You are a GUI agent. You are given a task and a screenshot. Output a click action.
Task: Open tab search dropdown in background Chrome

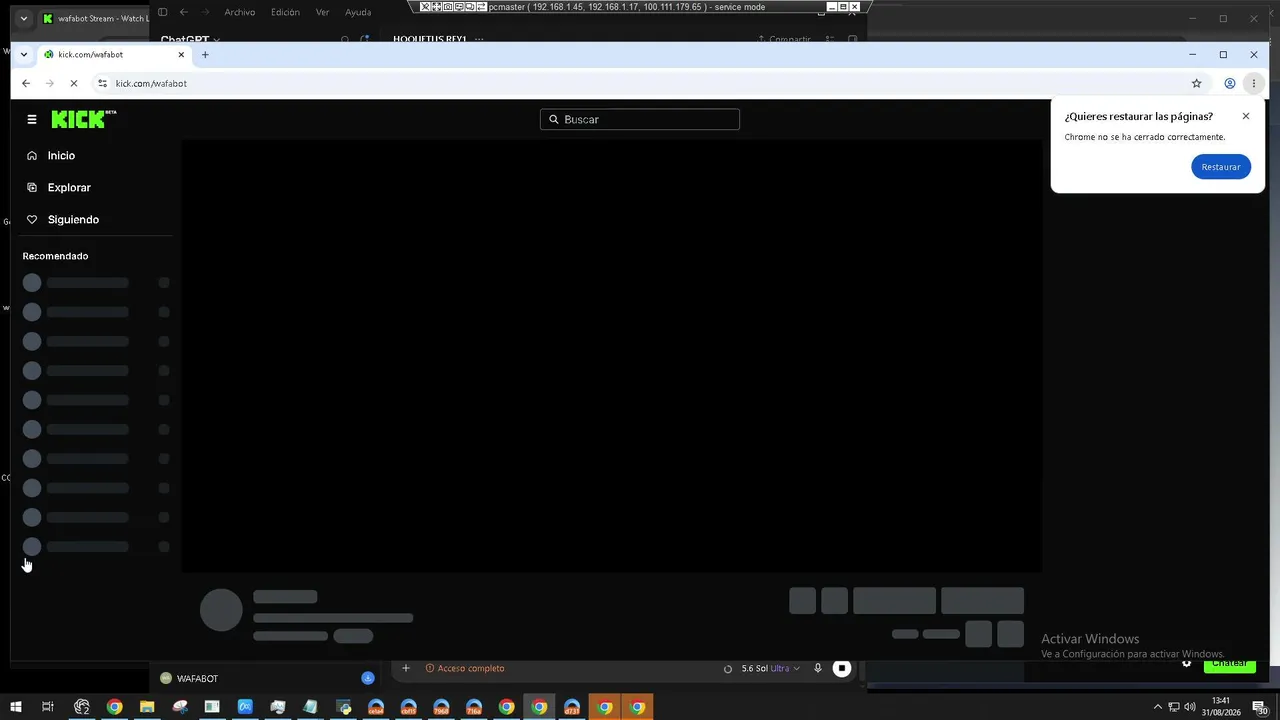coord(24,18)
